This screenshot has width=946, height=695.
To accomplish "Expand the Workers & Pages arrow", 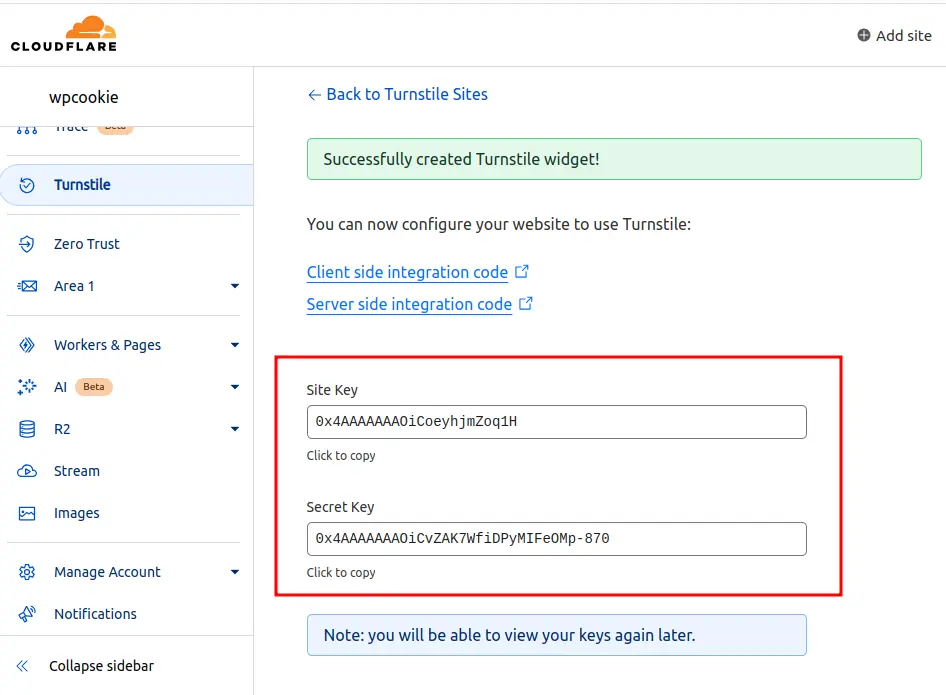I will click(235, 345).
